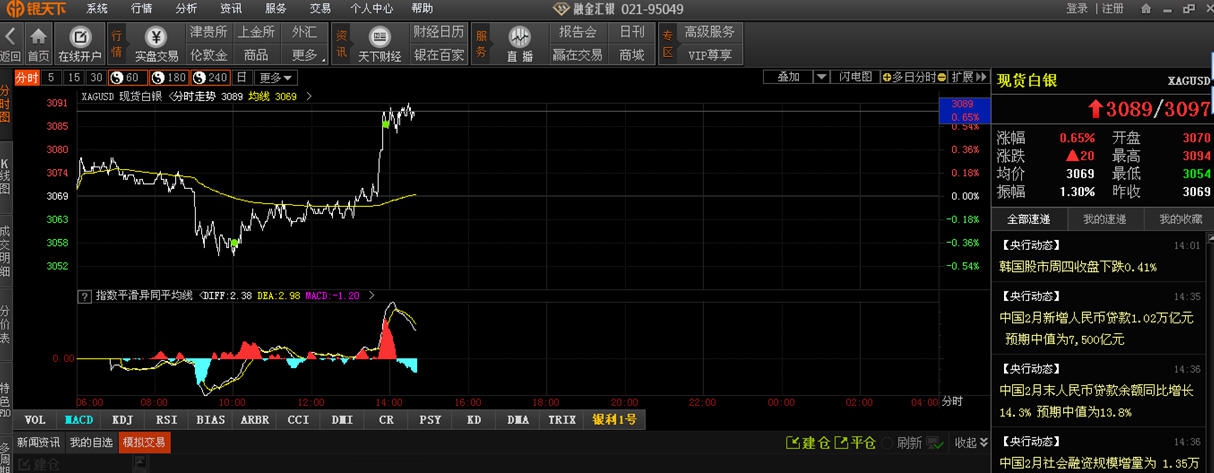Select the RSI indicator tab
Screen dimensions: 1214x473
(166, 420)
